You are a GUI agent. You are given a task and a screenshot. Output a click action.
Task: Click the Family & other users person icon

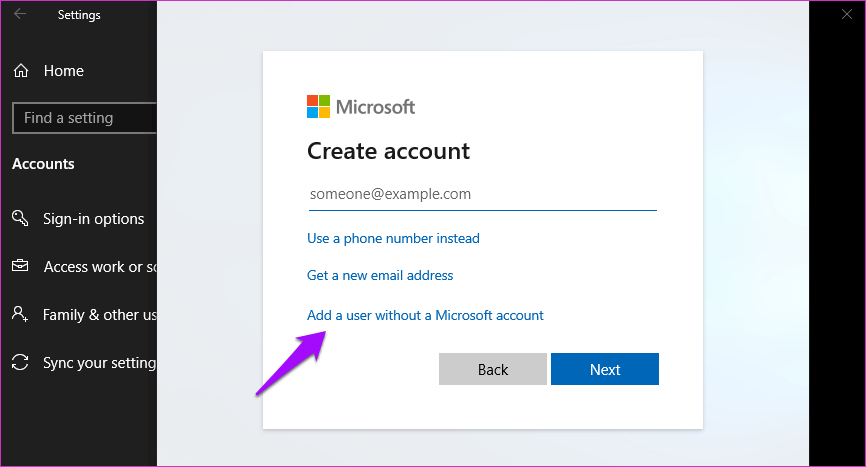(20, 314)
